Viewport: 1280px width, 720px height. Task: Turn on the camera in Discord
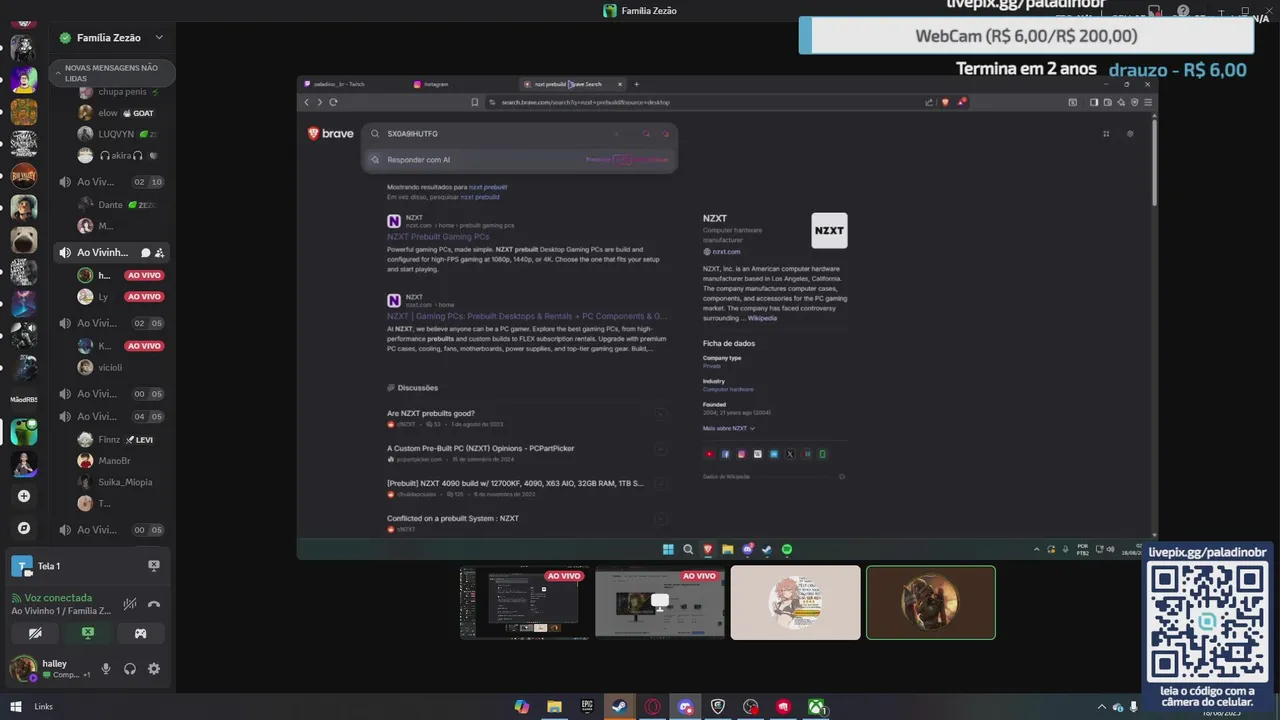(x=35, y=633)
